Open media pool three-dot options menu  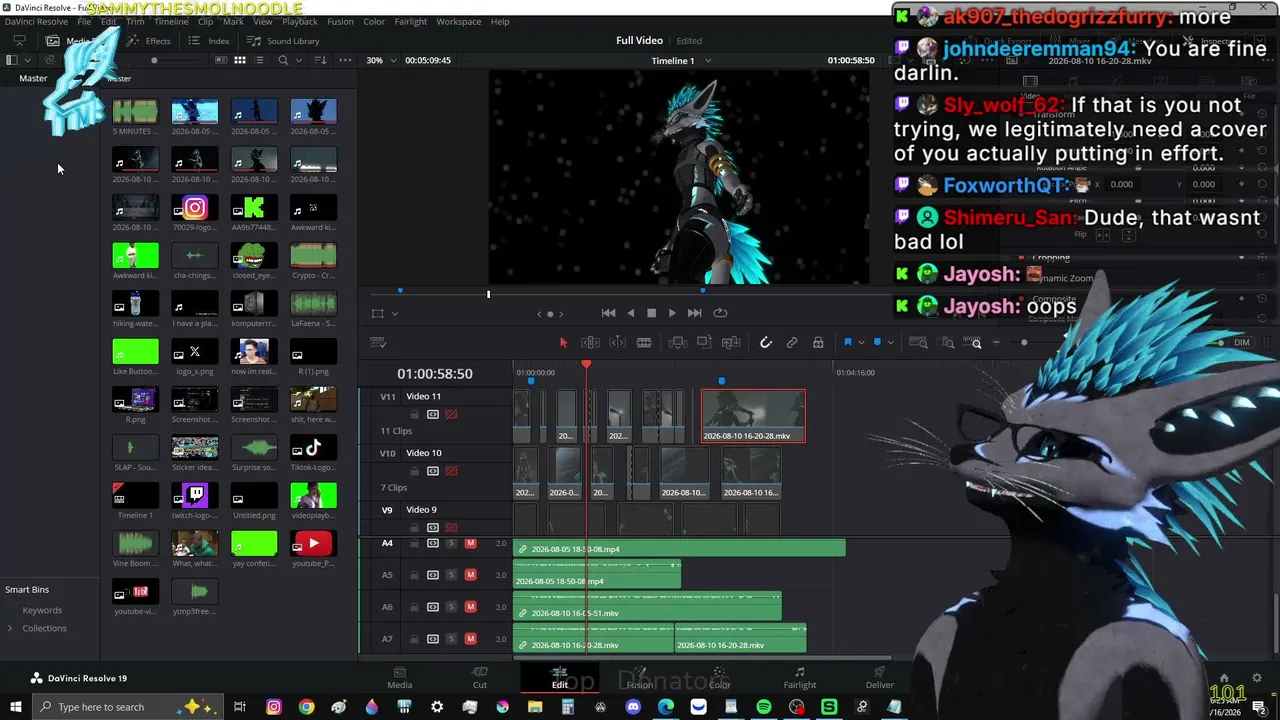pyautogui.click(x=347, y=60)
